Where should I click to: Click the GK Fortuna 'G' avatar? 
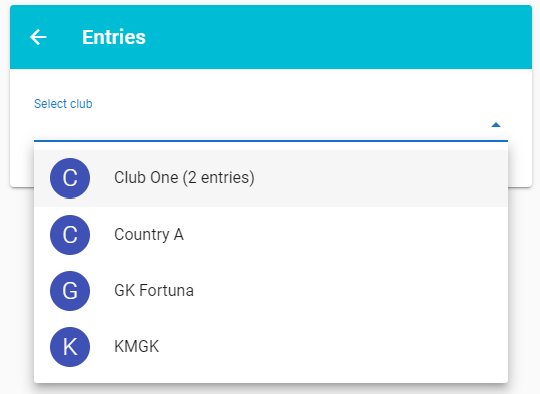tap(70, 291)
